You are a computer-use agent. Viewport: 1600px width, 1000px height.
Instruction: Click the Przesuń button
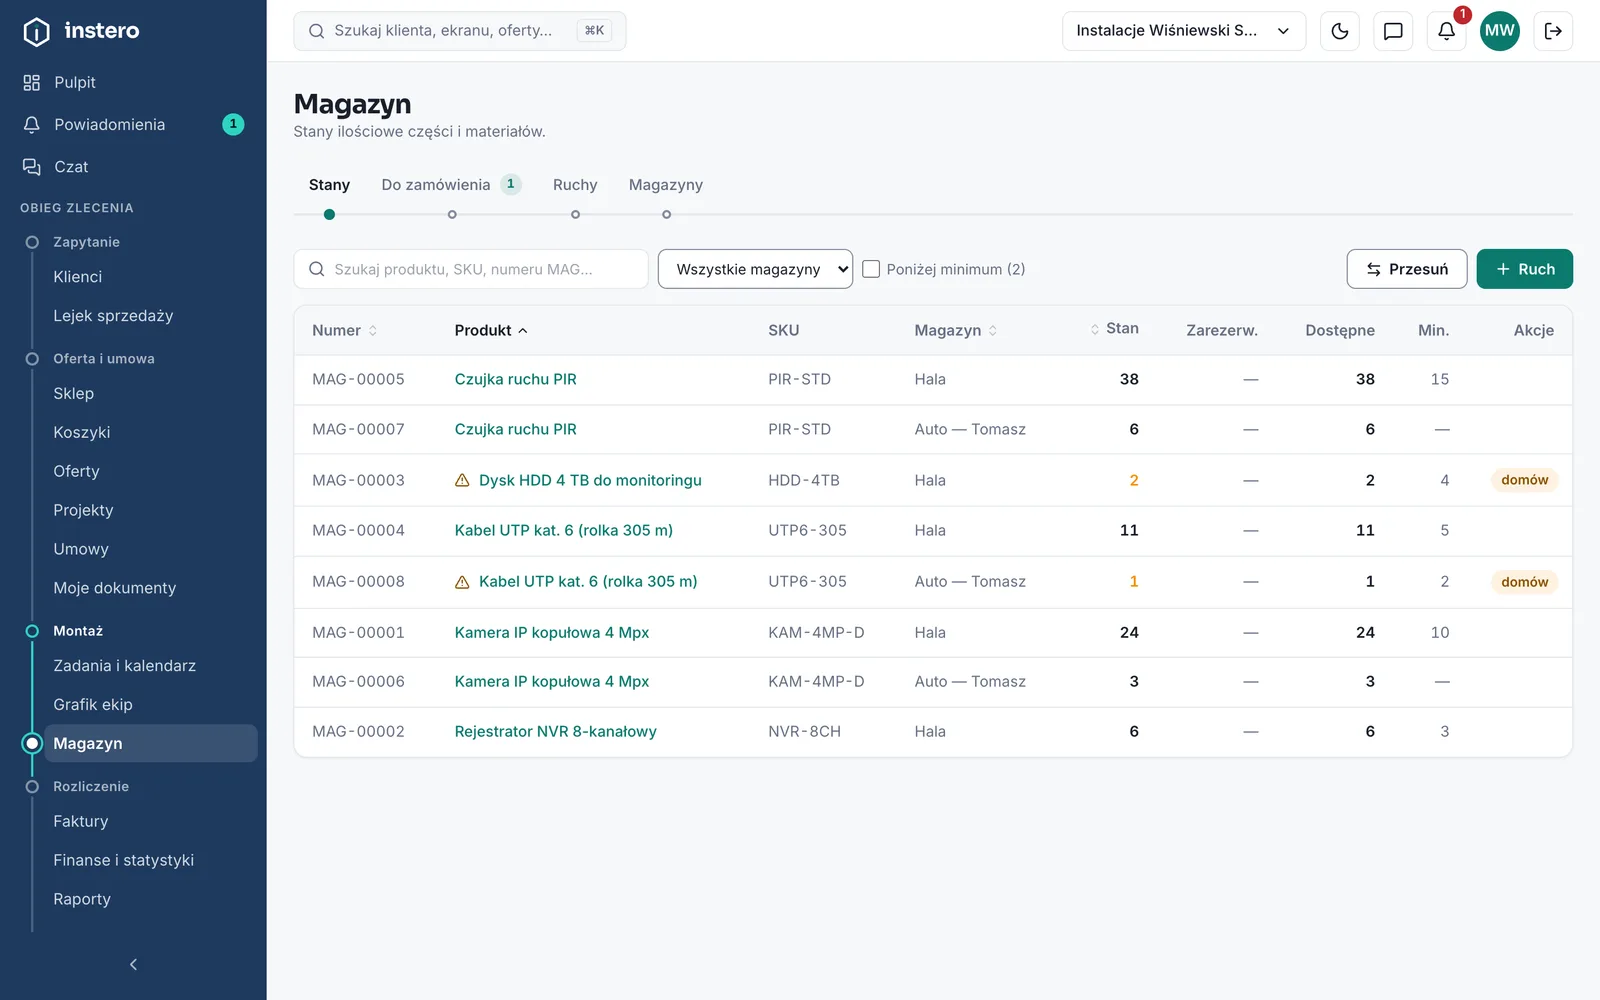pyautogui.click(x=1407, y=269)
